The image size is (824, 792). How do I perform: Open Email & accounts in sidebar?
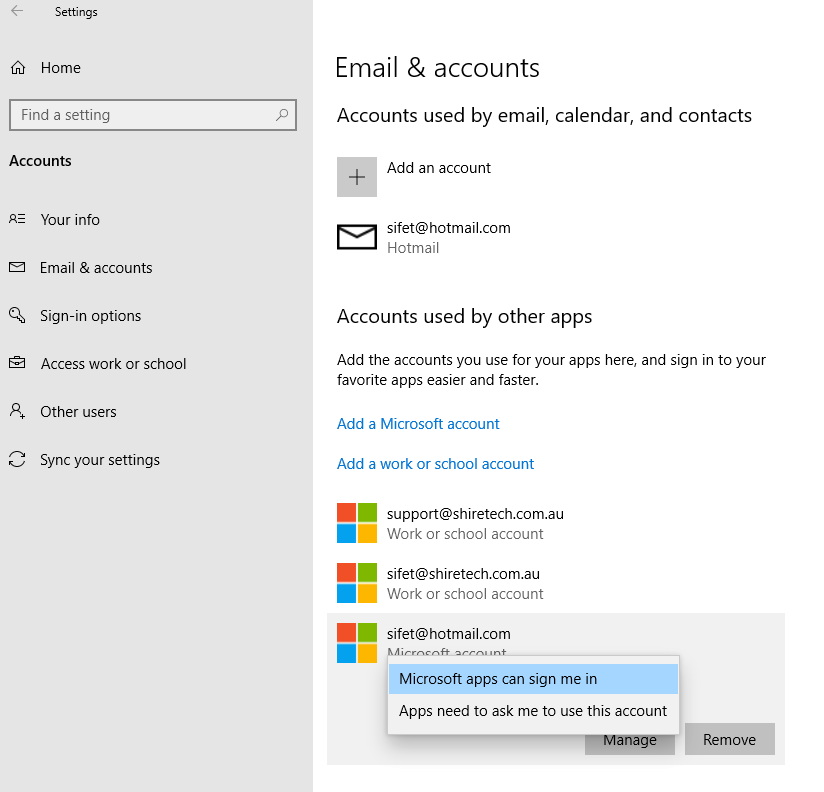tap(96, 268)
